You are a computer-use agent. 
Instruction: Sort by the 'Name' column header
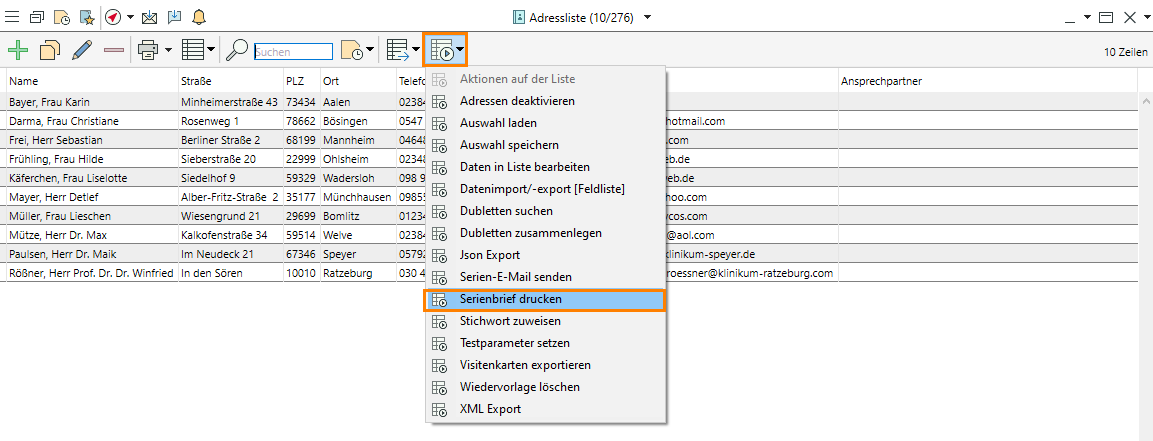pyautogui.click(x=24, y=80)
